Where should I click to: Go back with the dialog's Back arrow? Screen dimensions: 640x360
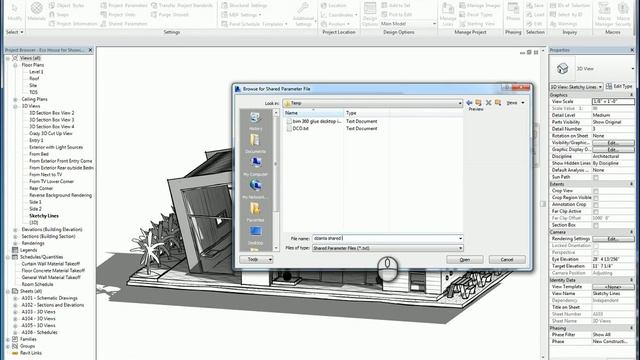click(x=469, y=103)
